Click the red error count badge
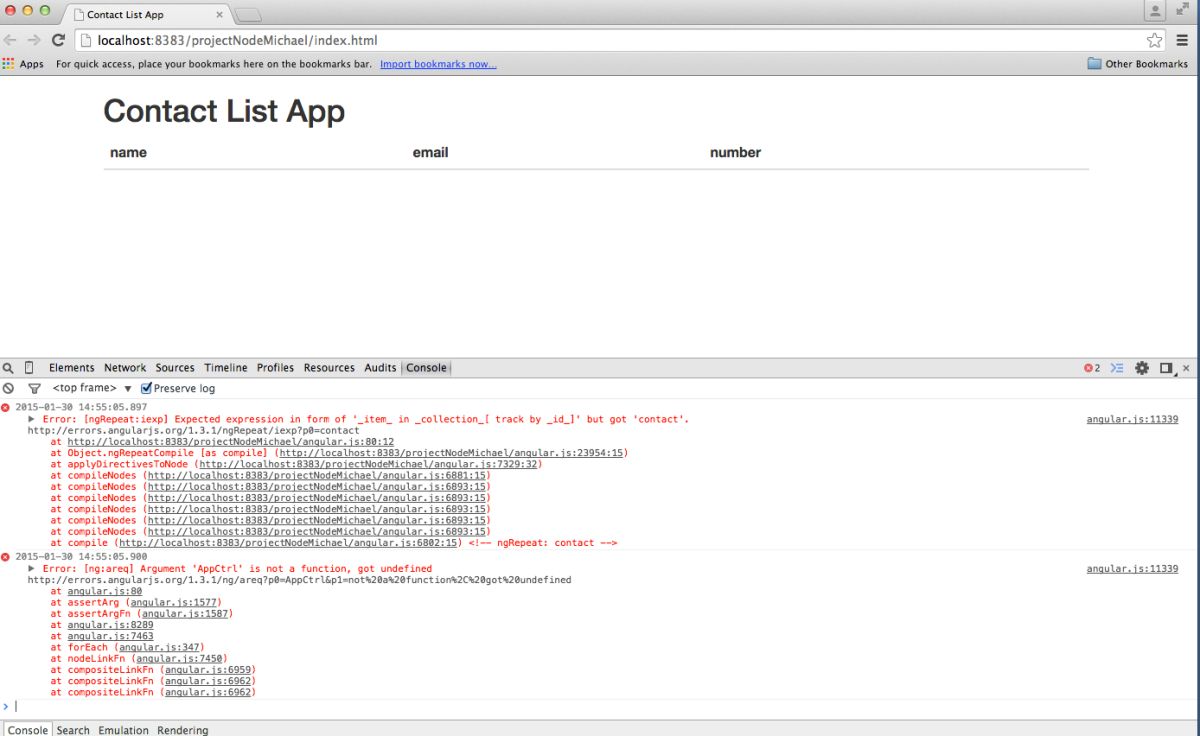The width and height of the screenshot is (1200, 736). (1092, 368)
